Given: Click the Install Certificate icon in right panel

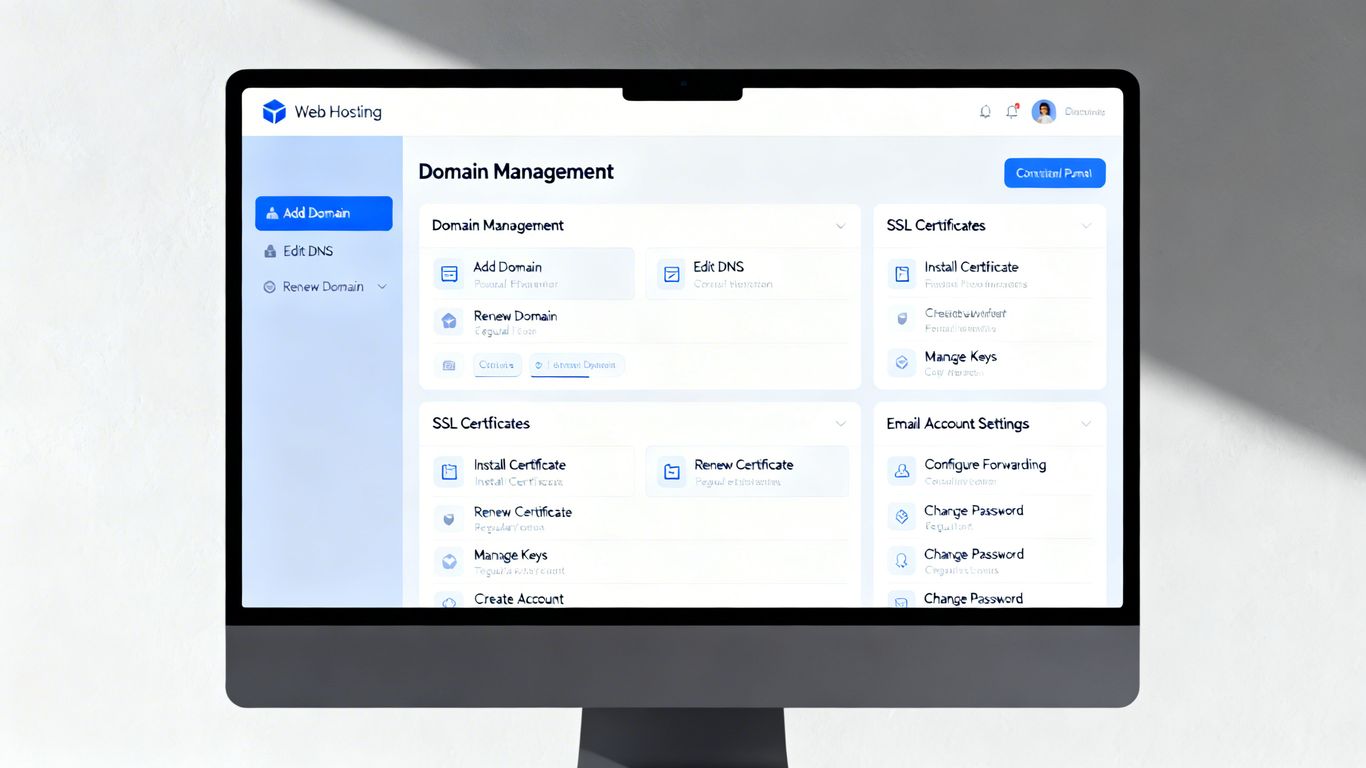Looking at the screenshot, I should [902, 274].
